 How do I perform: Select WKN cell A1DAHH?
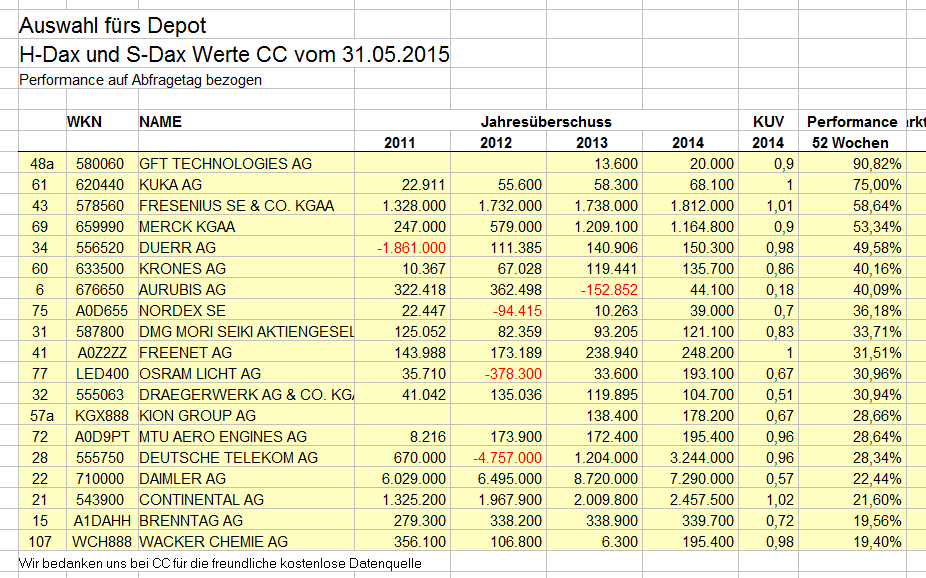(100, 521)
